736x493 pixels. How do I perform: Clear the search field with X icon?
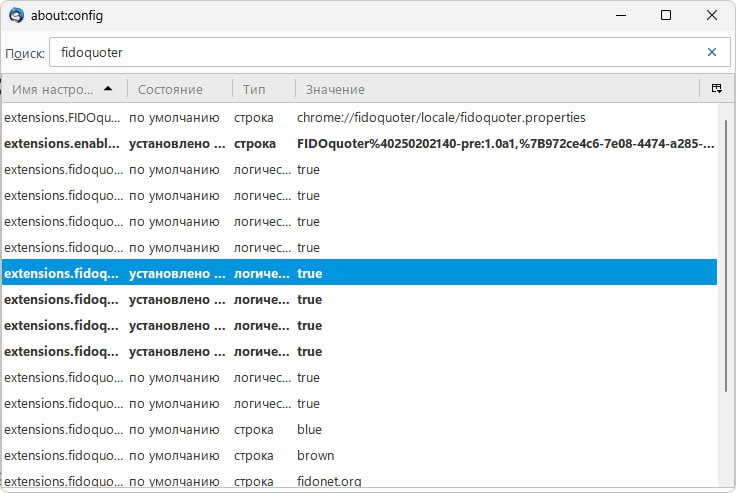(x=712, y=52)
